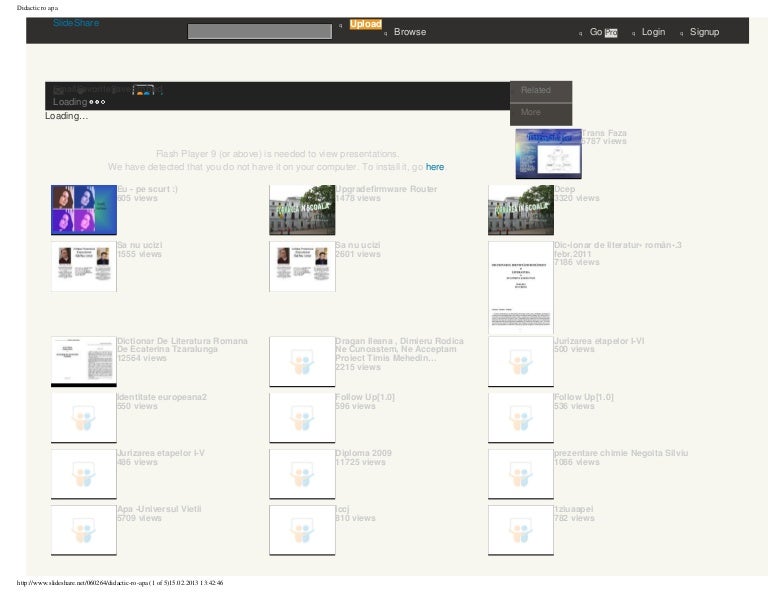Open the Login page
768x594 pixels.
(x=653, y=32)
